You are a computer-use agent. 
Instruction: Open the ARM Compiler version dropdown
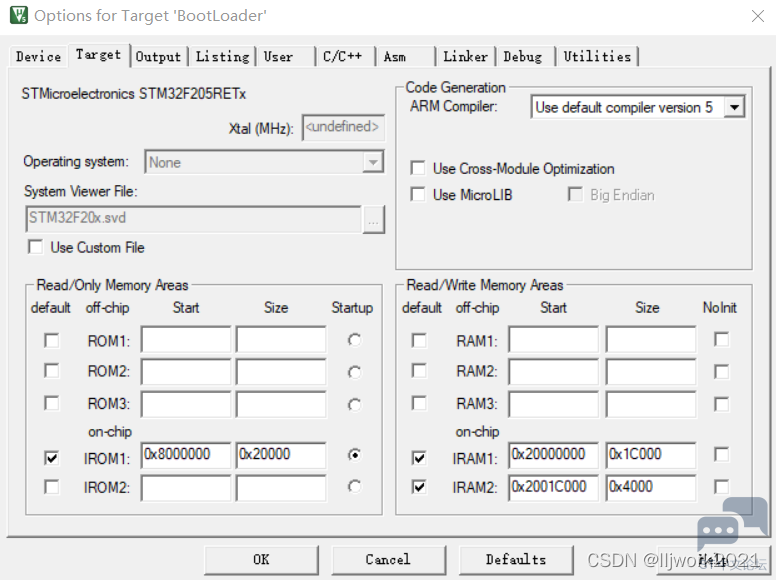point(638,107)
